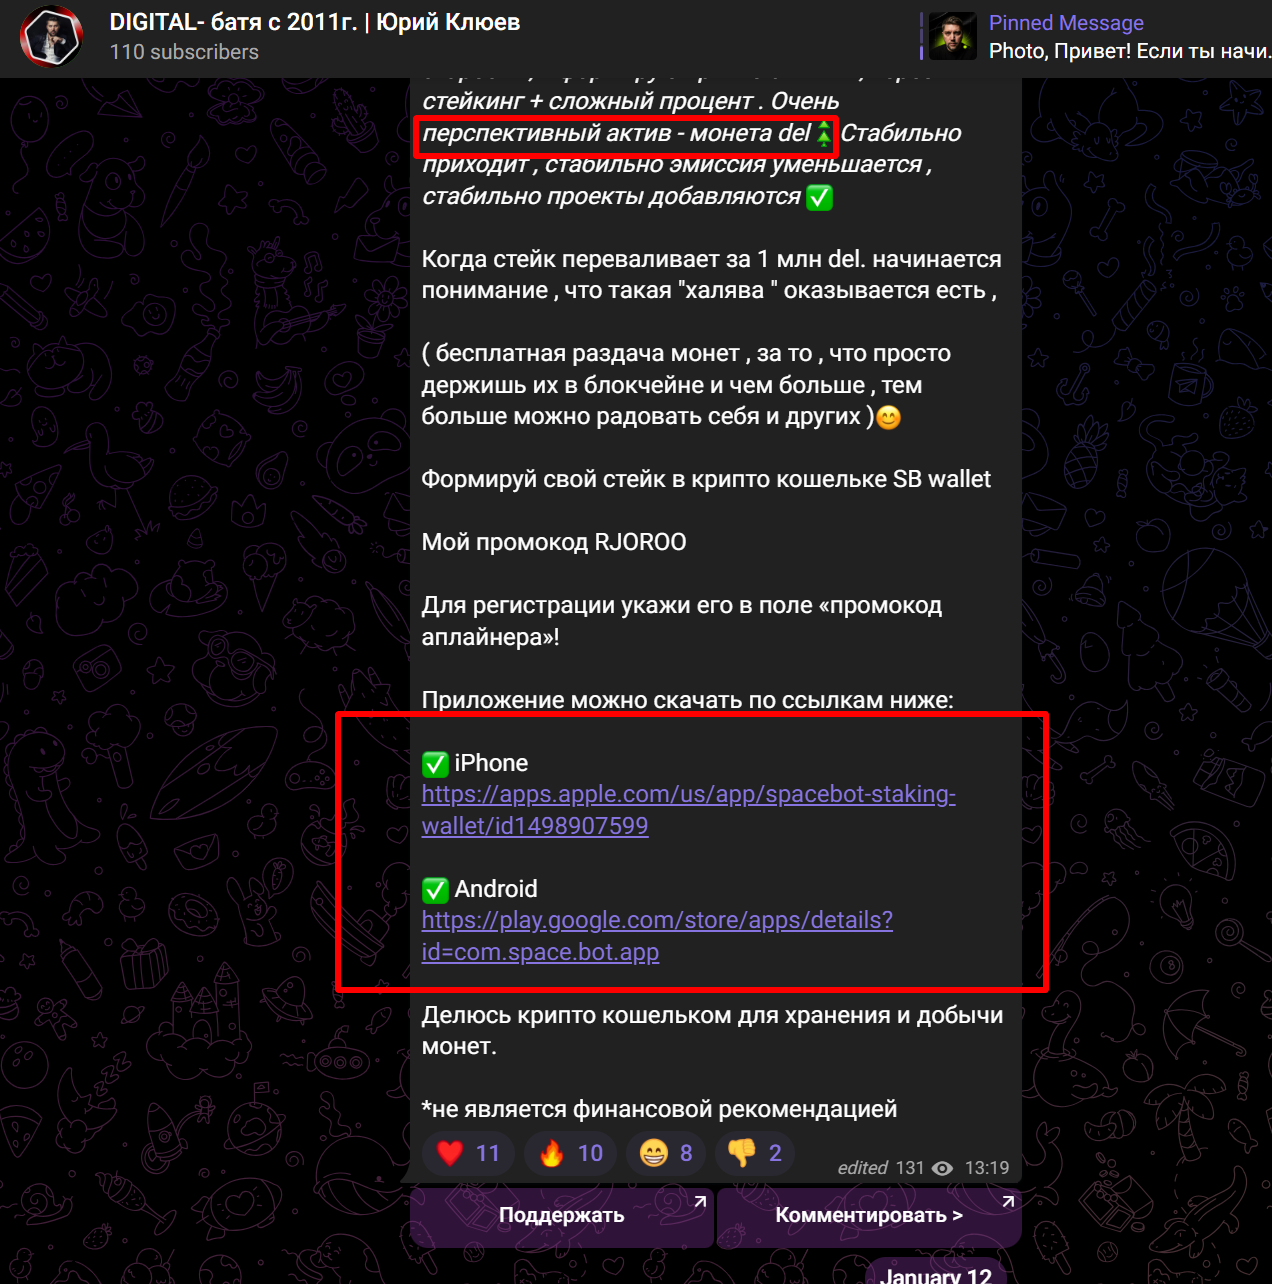The width and height of the screenshot is (1272, 1284).
Task: Open the Google Play com.space.bot.app link
Action: (x=657, y=936)
